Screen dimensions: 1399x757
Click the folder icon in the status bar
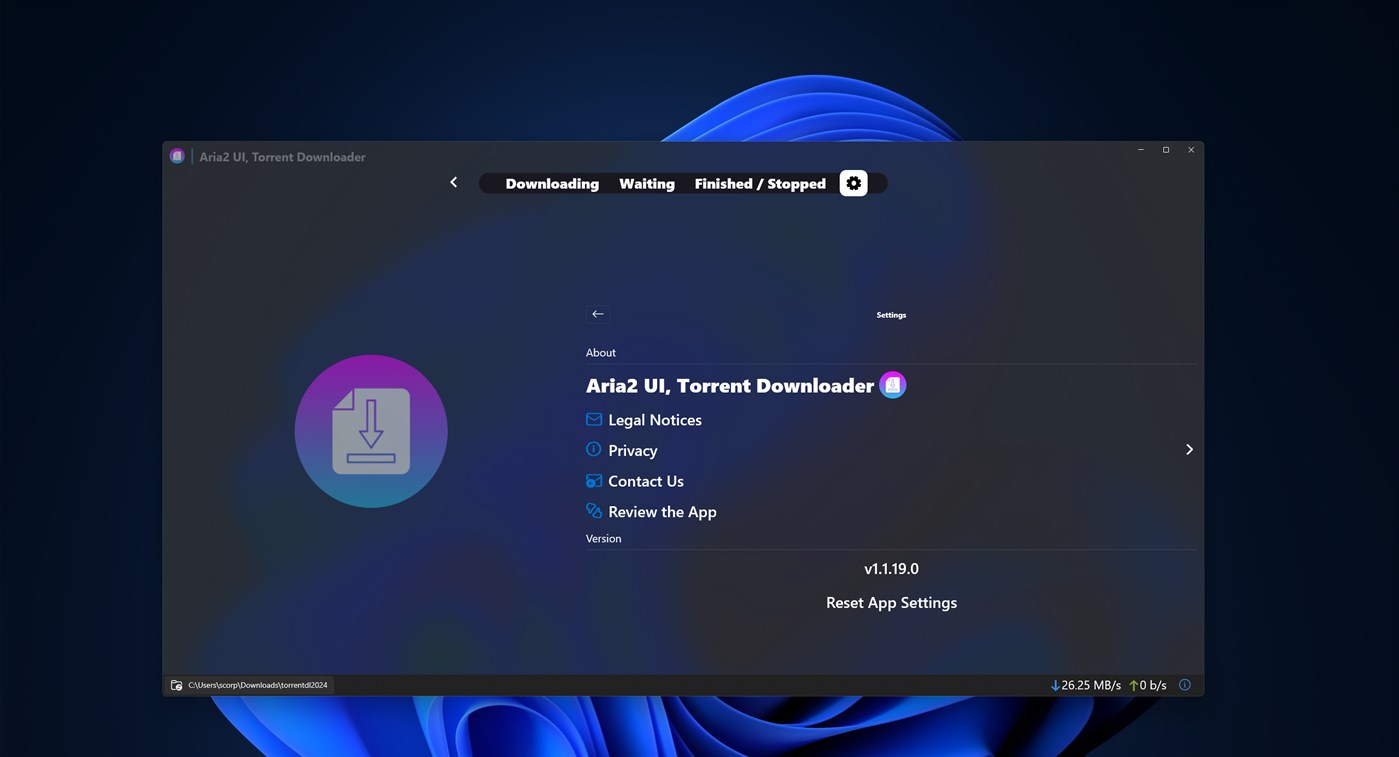(x=176, y=684)
